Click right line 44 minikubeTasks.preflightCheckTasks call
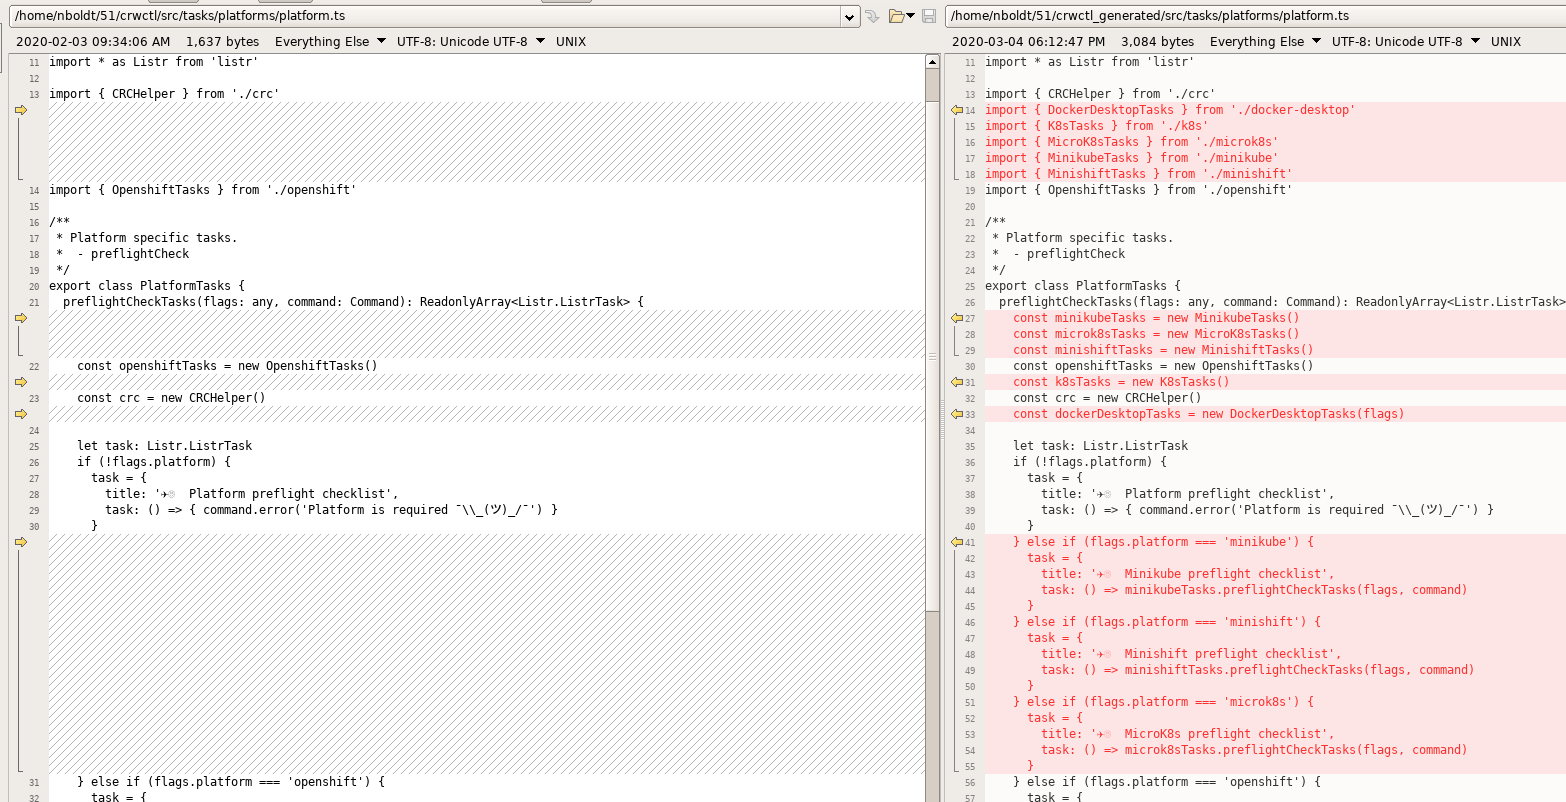This screenshot has width=1566, height=802. pyautogui.click(x=1254, y=590)
